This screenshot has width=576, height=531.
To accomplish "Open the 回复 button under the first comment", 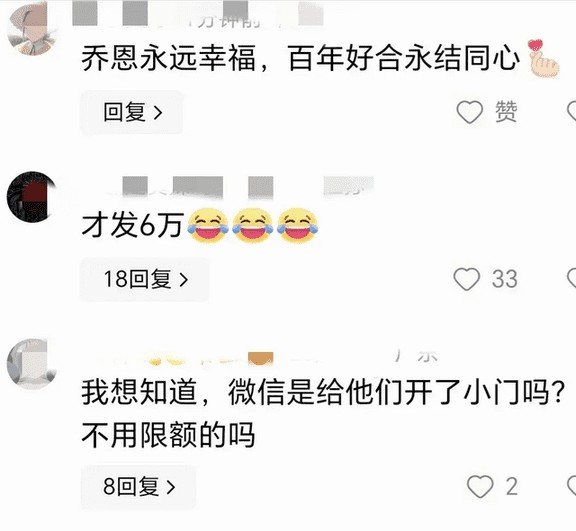I will pos(132,112).
